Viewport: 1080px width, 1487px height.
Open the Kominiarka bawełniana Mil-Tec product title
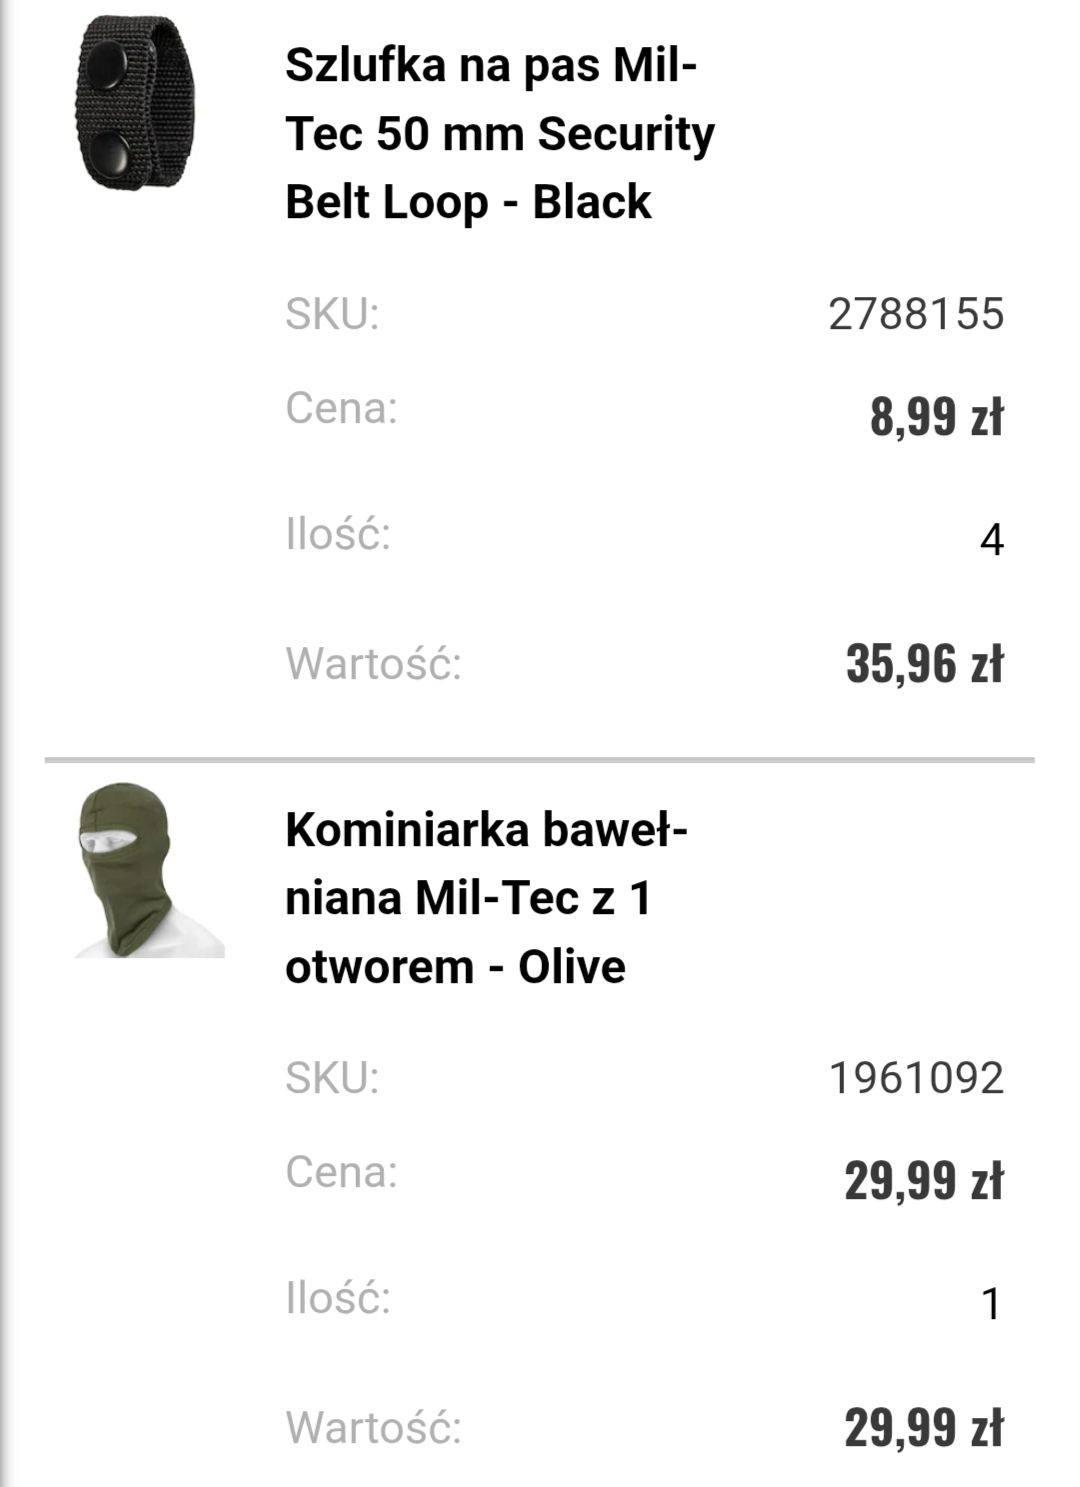pos(486,898)
